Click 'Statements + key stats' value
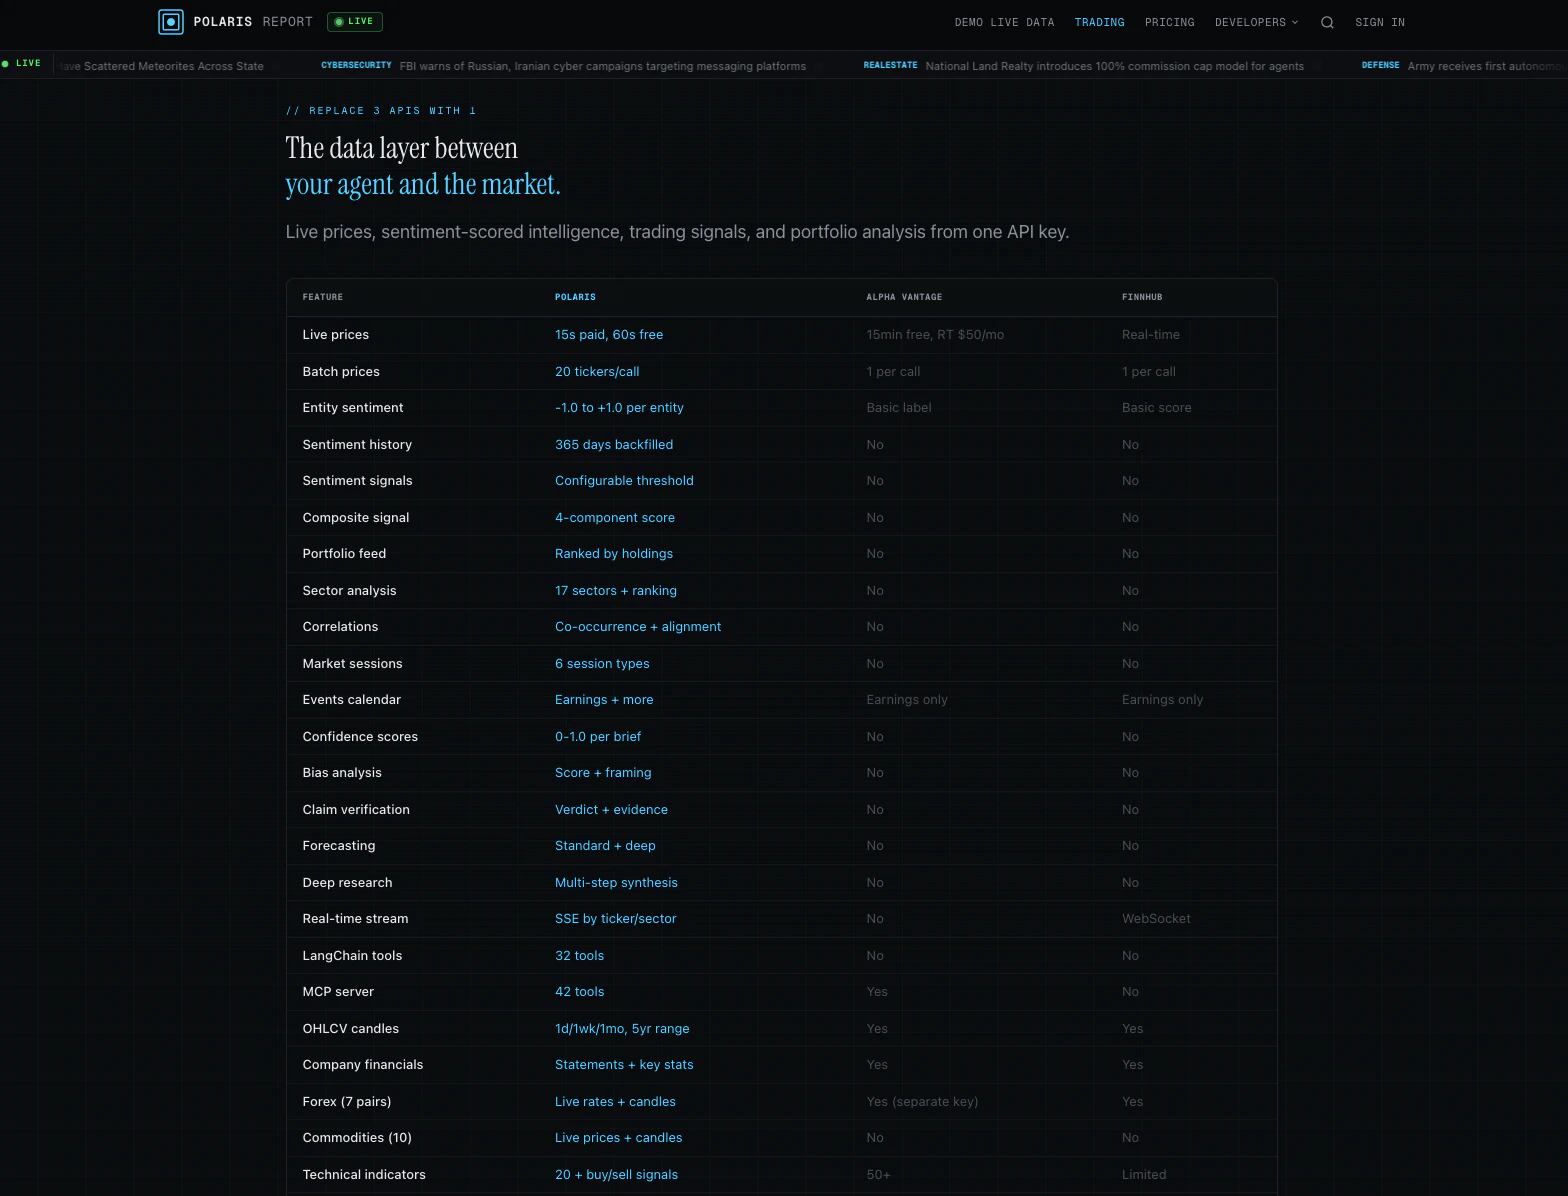Image resolution: width=1568 pixels, height=1196 pixels. 624,1065
